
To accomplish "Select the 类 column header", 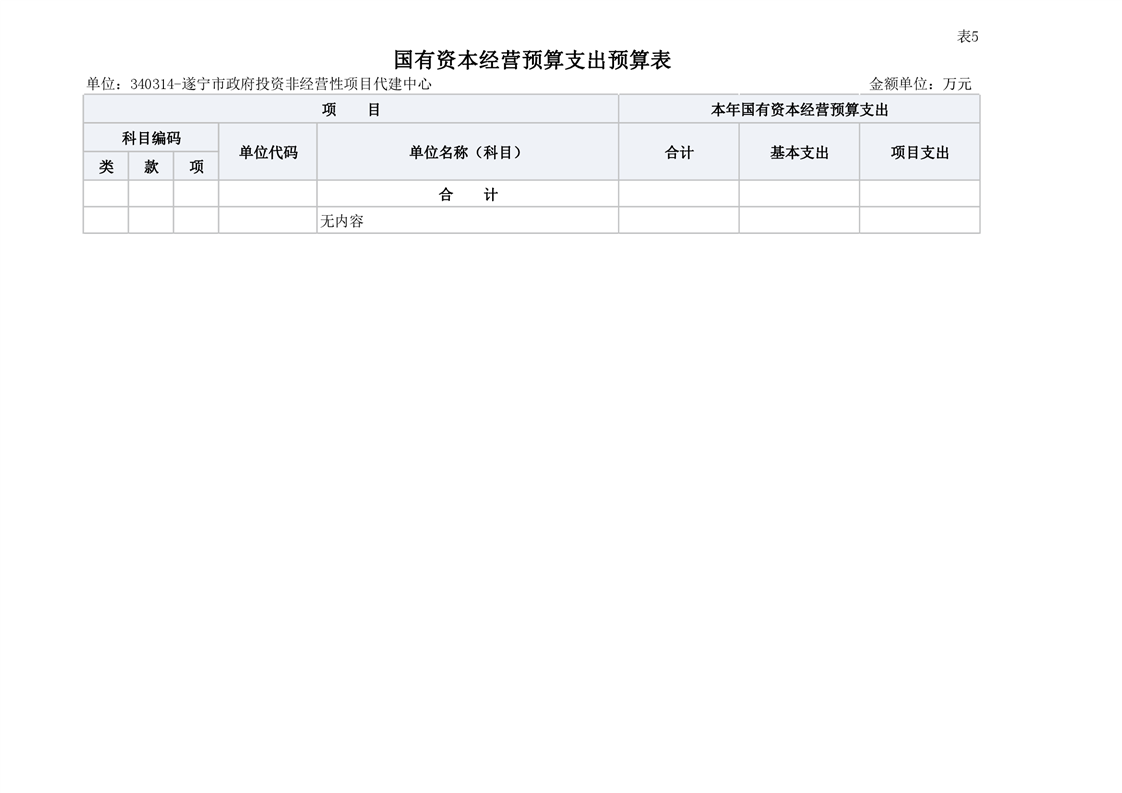I will coord(106,167).
